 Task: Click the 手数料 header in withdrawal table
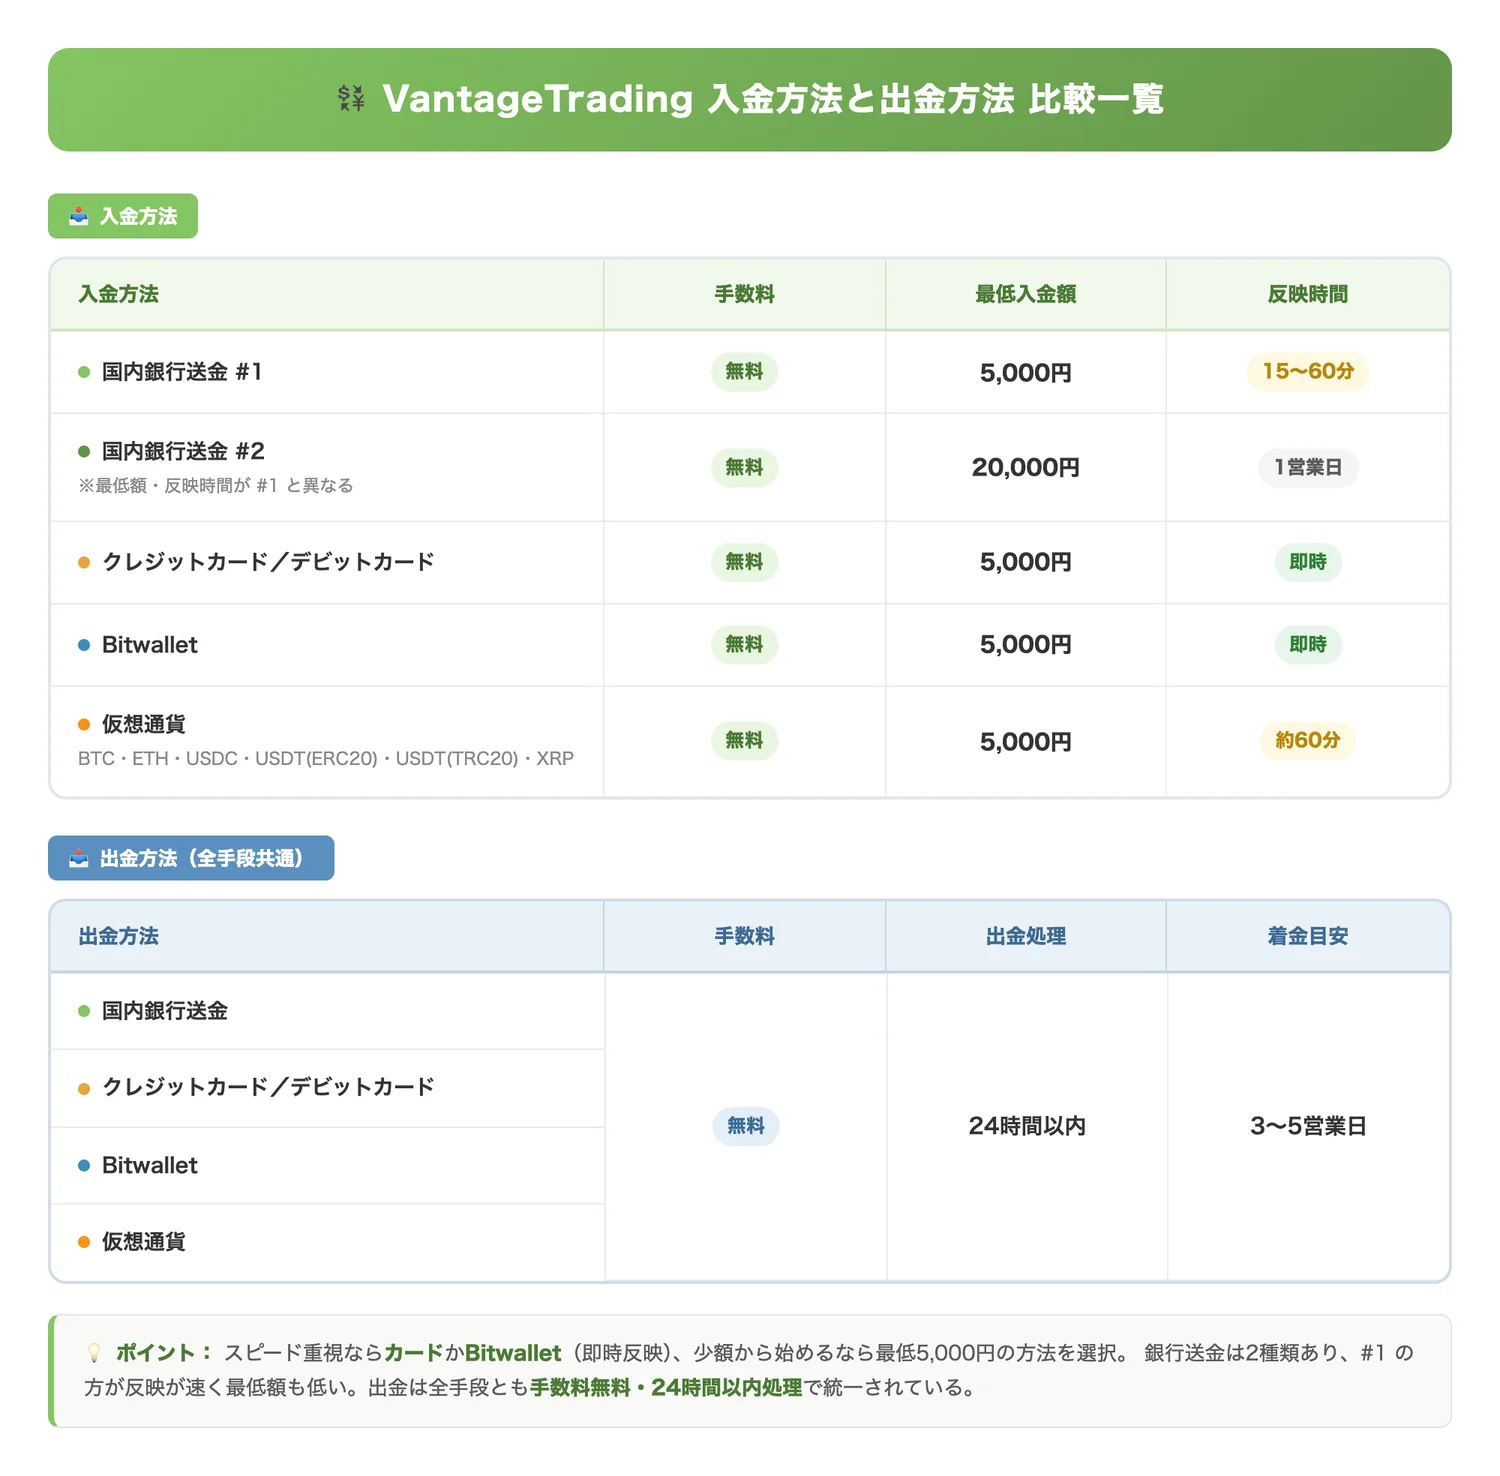pyautogui.click(x=744, y=936)
